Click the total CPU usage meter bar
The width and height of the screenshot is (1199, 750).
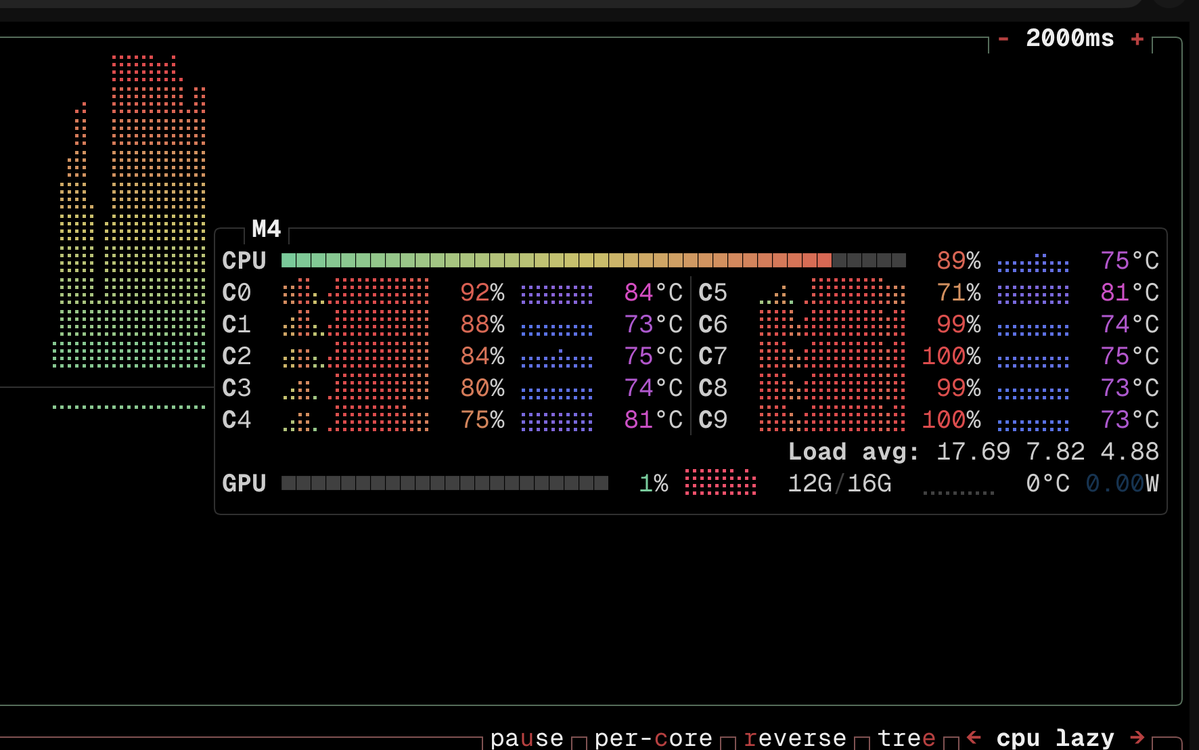pos(593,261)
